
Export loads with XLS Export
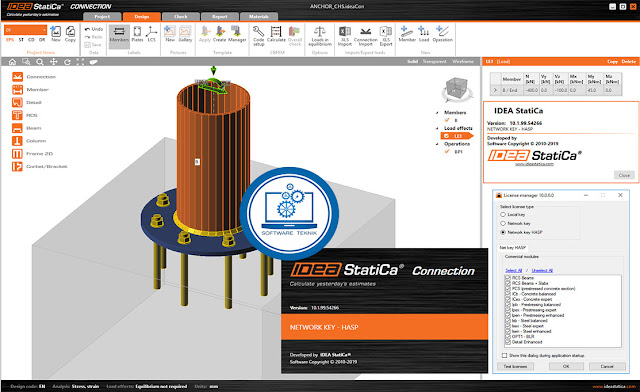[386, 36]
